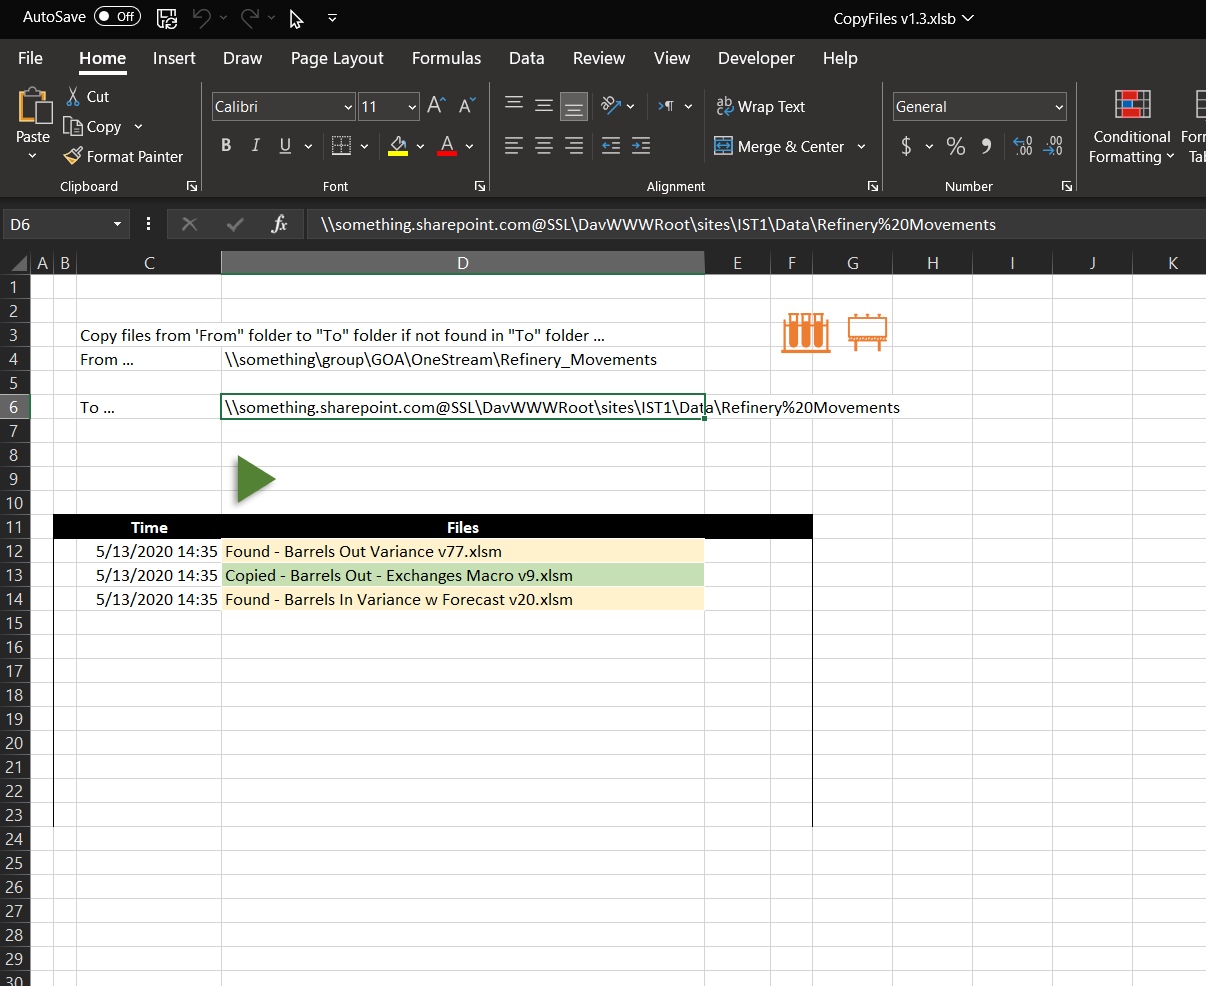This screenshot has height=986, width=1206.
Task: Click the Format Painter brush icon
Action: tap(73, 156)
